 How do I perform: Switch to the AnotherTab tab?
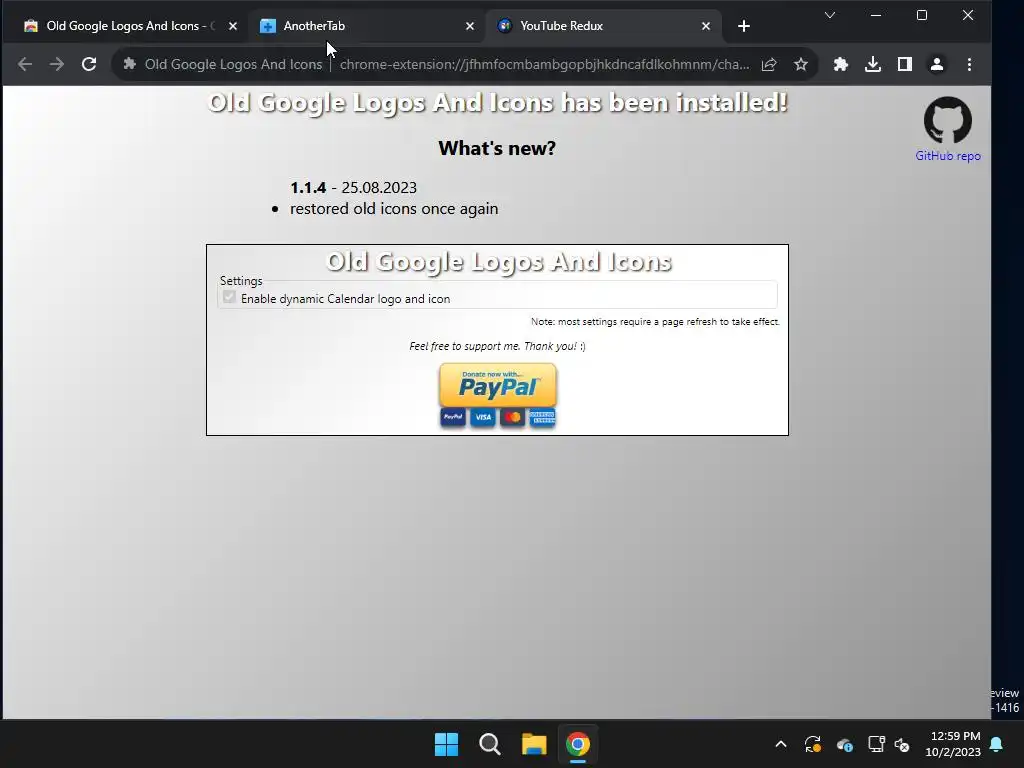tap(366, 26)
